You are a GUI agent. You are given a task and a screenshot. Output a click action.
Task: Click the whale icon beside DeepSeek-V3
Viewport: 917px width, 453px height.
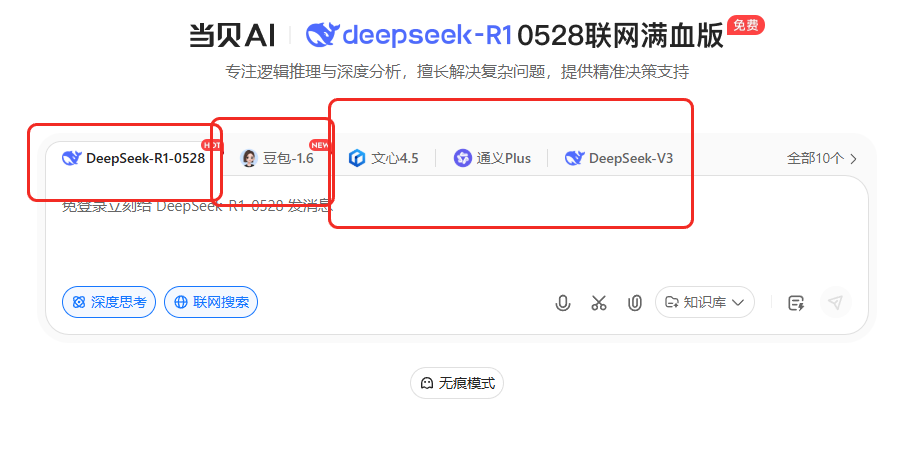574,158
